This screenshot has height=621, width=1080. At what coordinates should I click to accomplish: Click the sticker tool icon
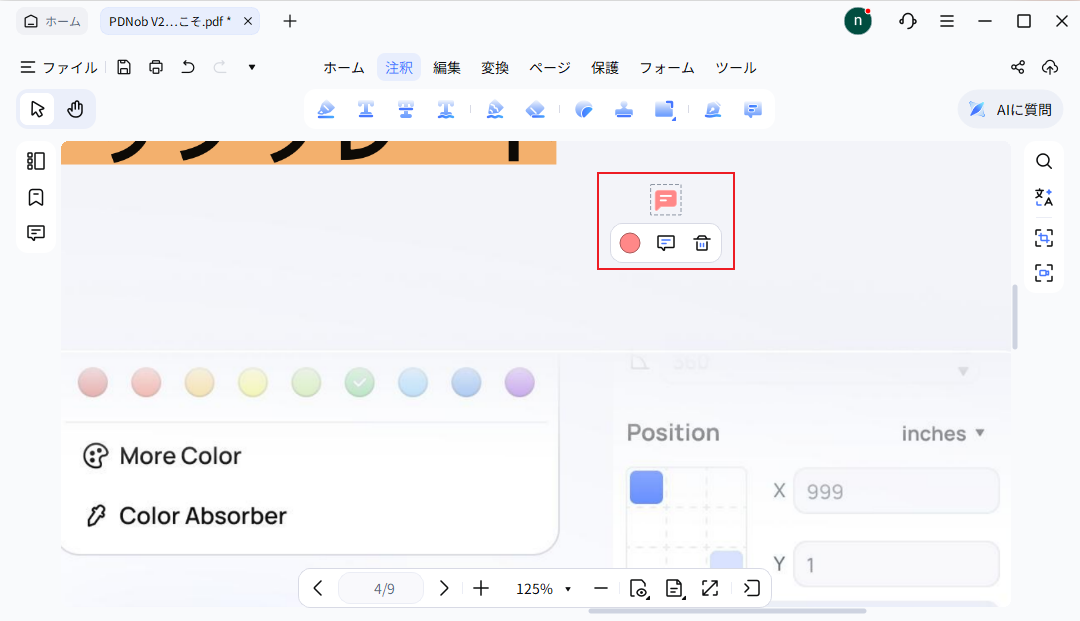coord(584,110)
